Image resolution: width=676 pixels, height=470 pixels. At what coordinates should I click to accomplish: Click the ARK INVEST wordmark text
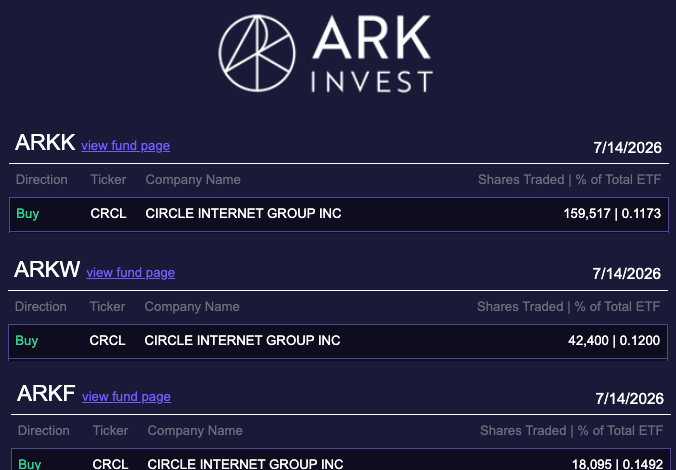click(x=372, y=54)
